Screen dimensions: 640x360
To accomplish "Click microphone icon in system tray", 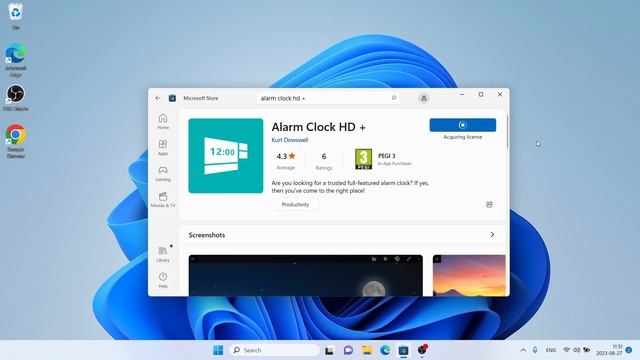I will tap(535, 350).
